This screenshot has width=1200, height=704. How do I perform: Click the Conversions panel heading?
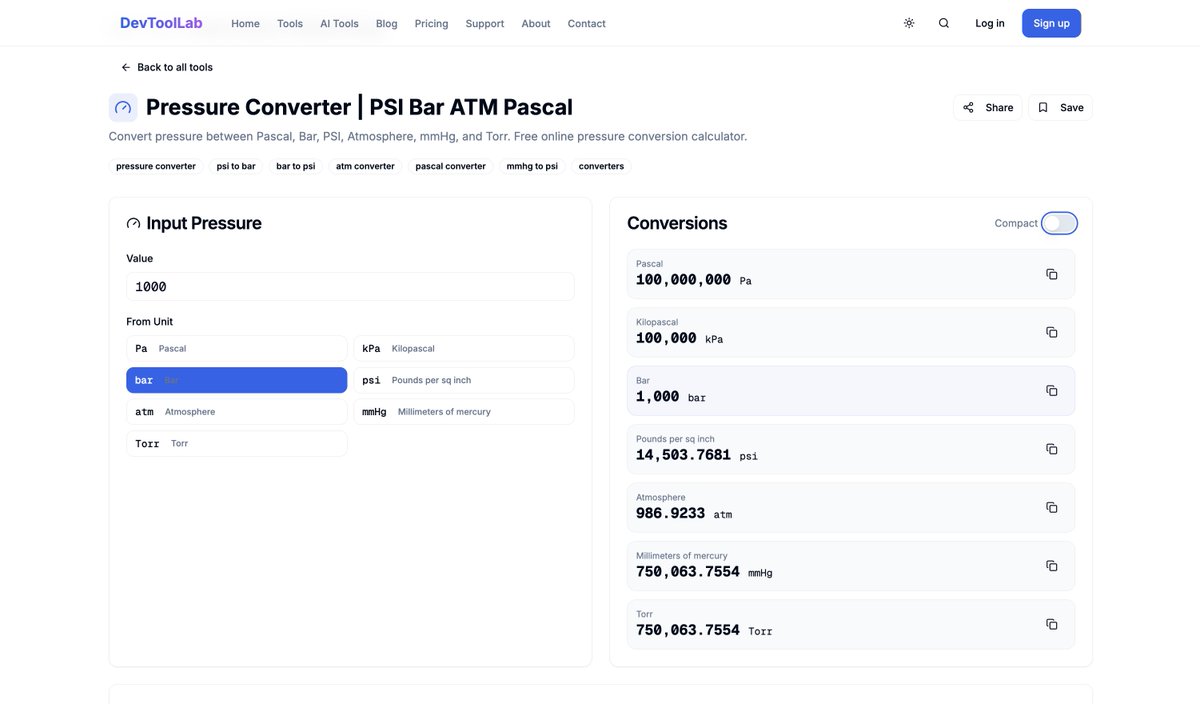[677, 223]
